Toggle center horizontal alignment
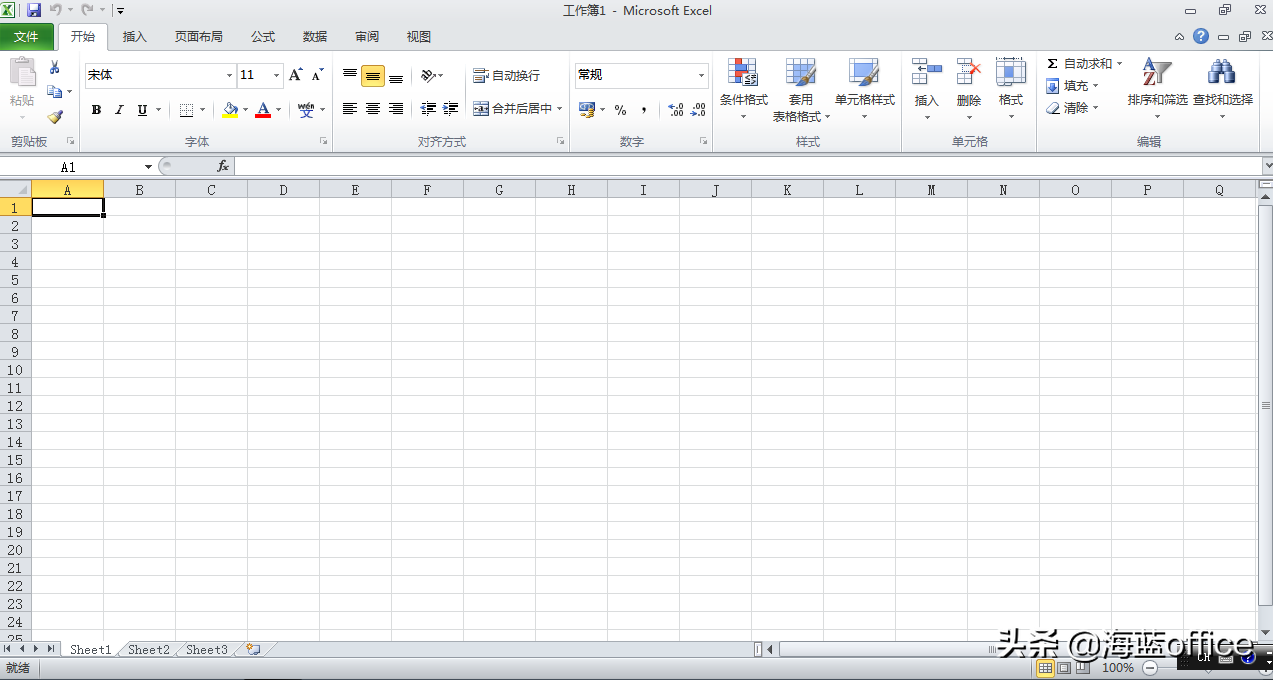This screenshot has width=1273, height=680. tap(373, 108)
